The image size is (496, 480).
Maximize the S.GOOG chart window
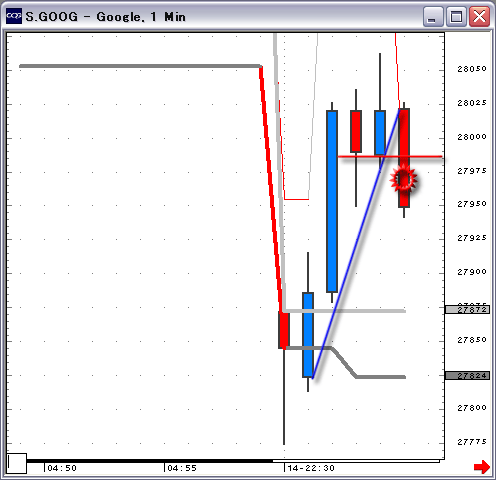[x=456, y=16]
